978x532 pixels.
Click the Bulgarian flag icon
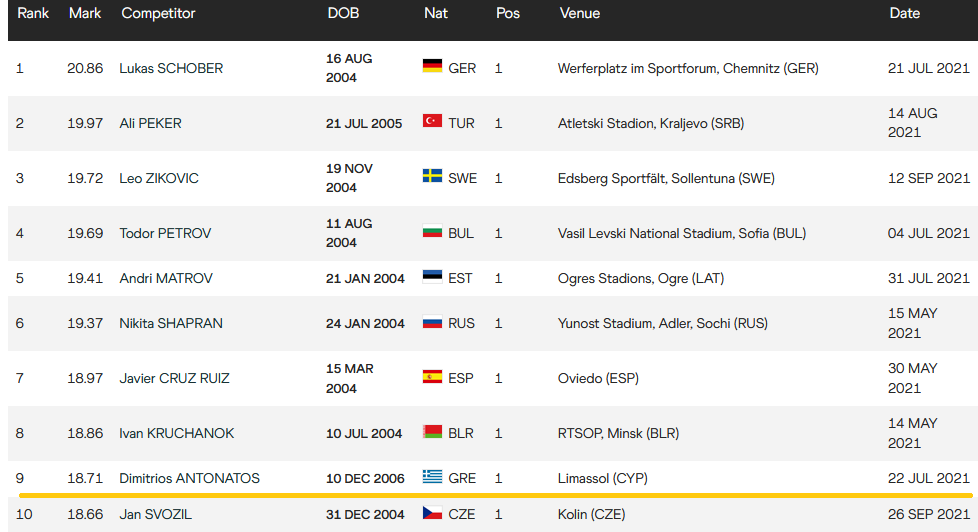(432, 233)
